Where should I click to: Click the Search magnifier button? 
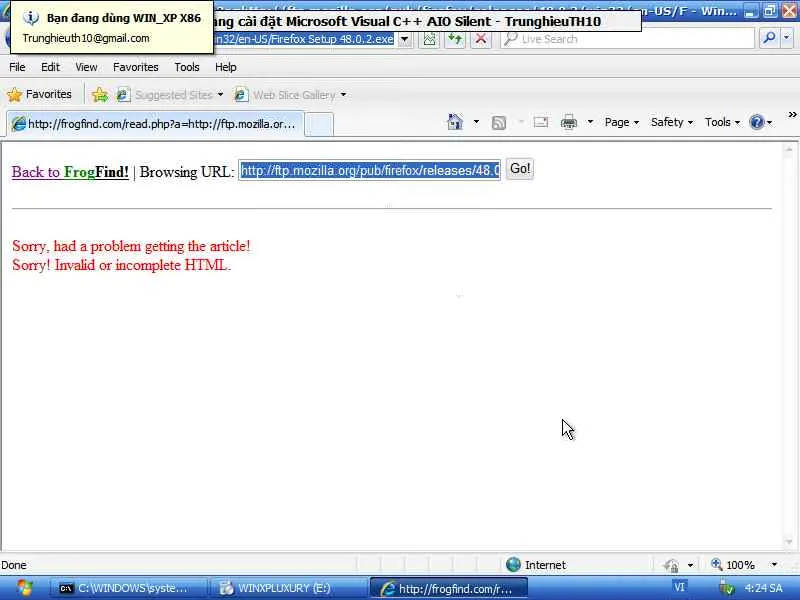(769, 38)
